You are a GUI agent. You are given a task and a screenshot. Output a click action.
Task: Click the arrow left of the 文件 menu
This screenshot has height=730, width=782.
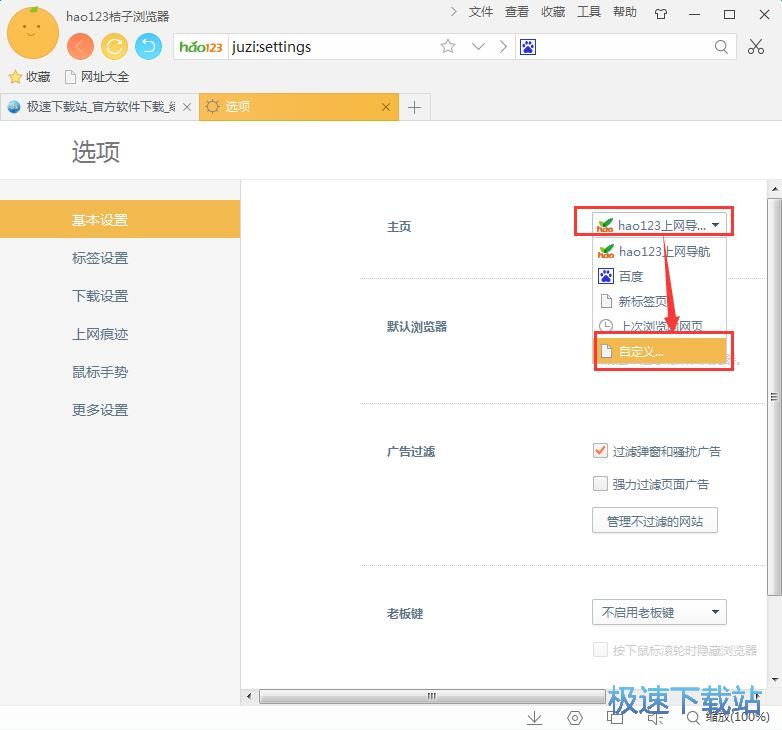(453, 12)
